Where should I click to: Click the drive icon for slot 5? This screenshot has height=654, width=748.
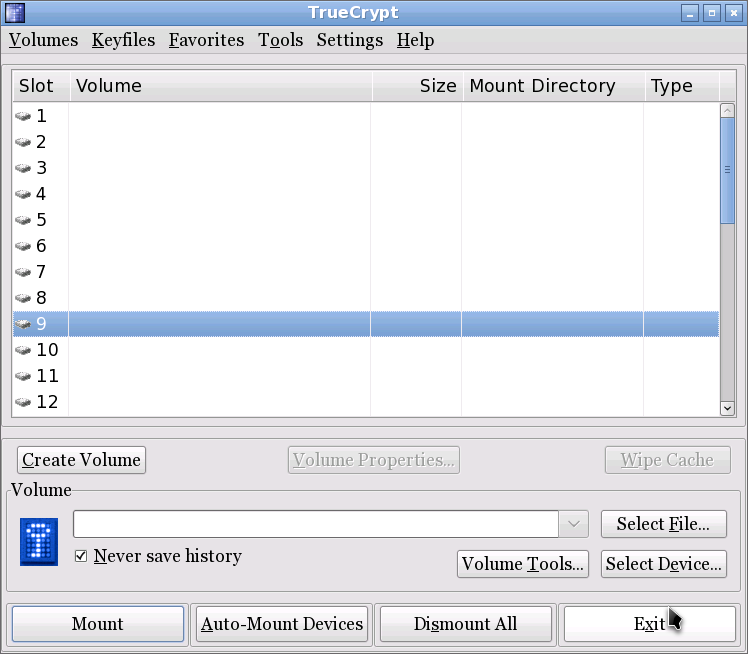point(23,220)
